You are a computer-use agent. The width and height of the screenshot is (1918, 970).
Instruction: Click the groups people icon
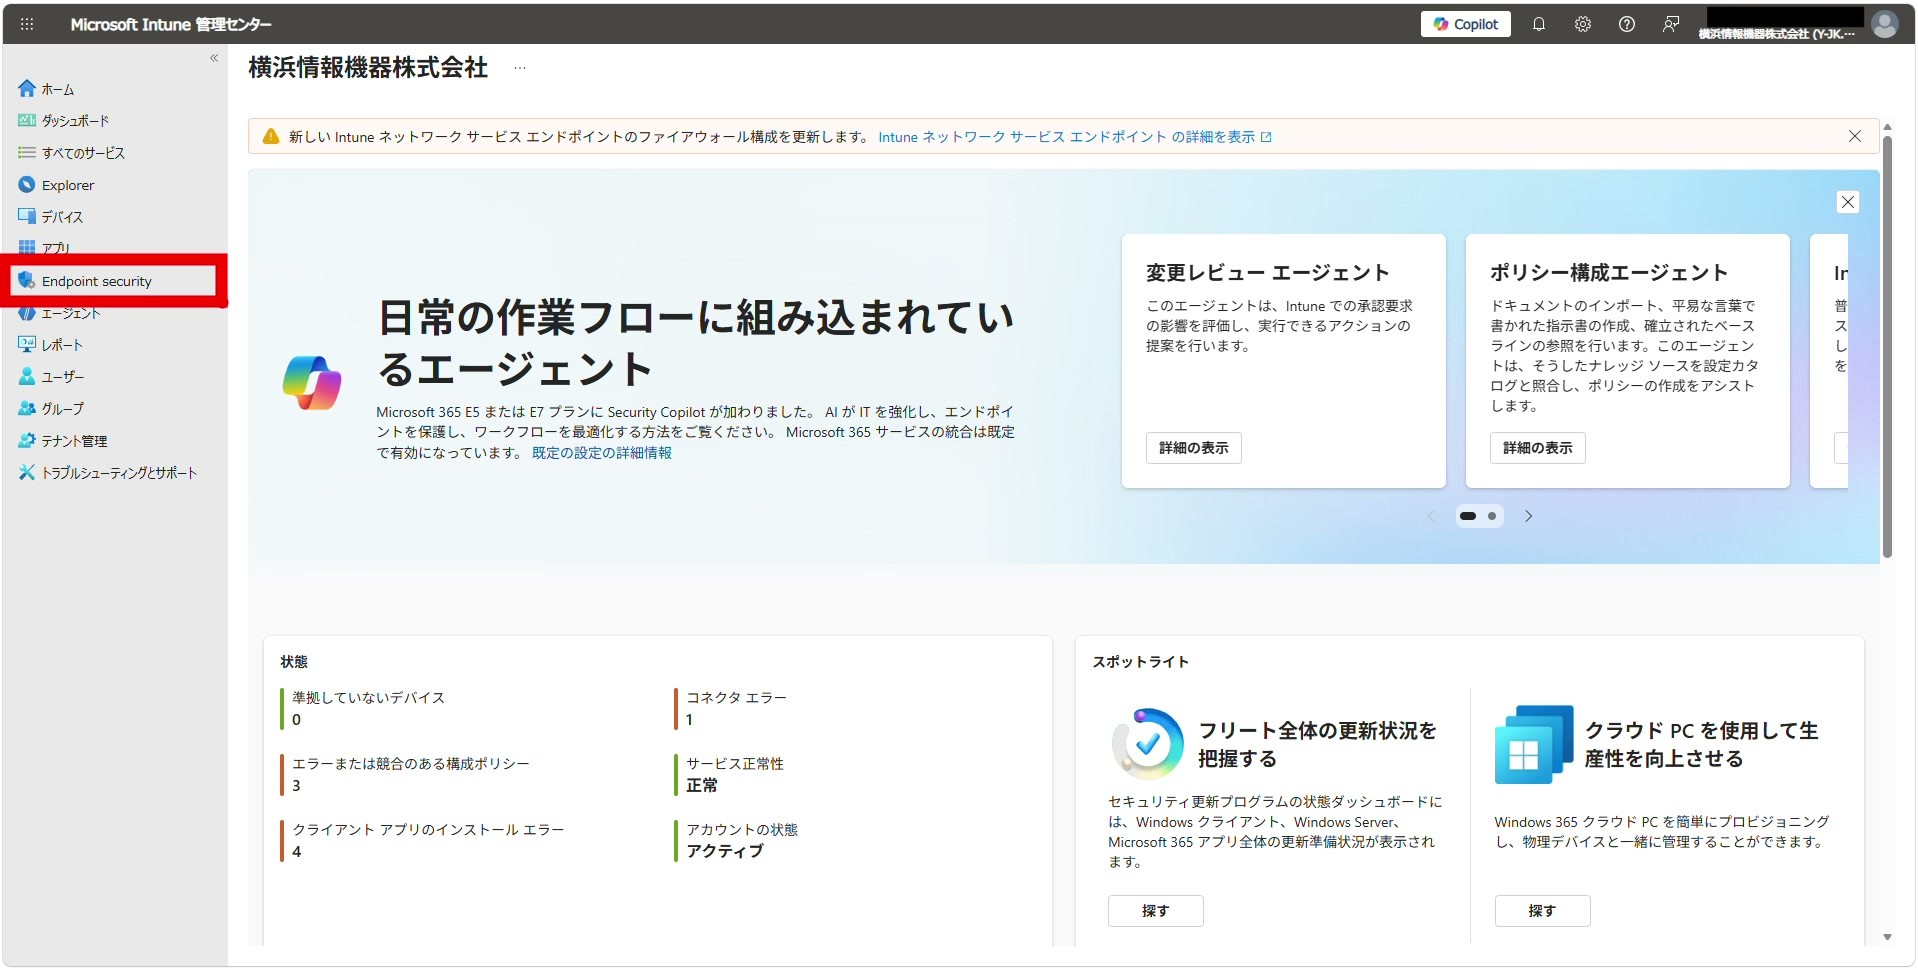click(x=27, y=408)
